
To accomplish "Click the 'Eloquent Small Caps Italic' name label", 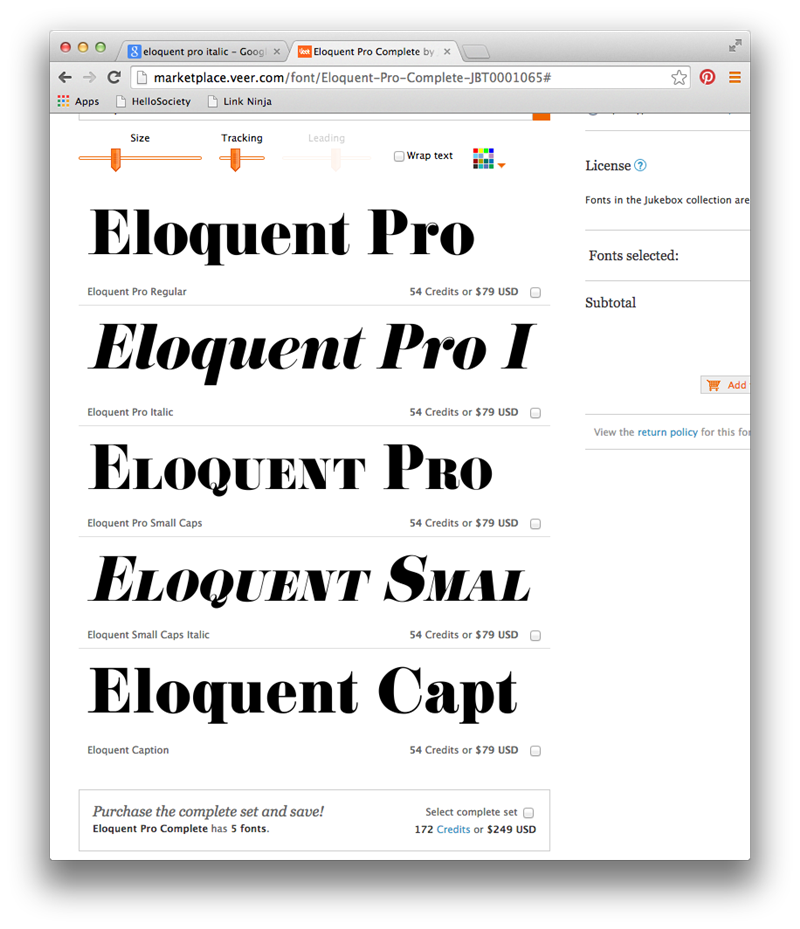I will pyautogui.click(x=148, y=635).
